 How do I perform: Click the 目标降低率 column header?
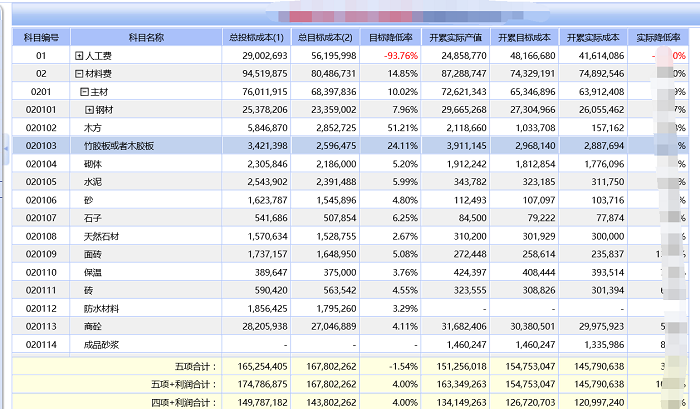[x=391, y=38]
